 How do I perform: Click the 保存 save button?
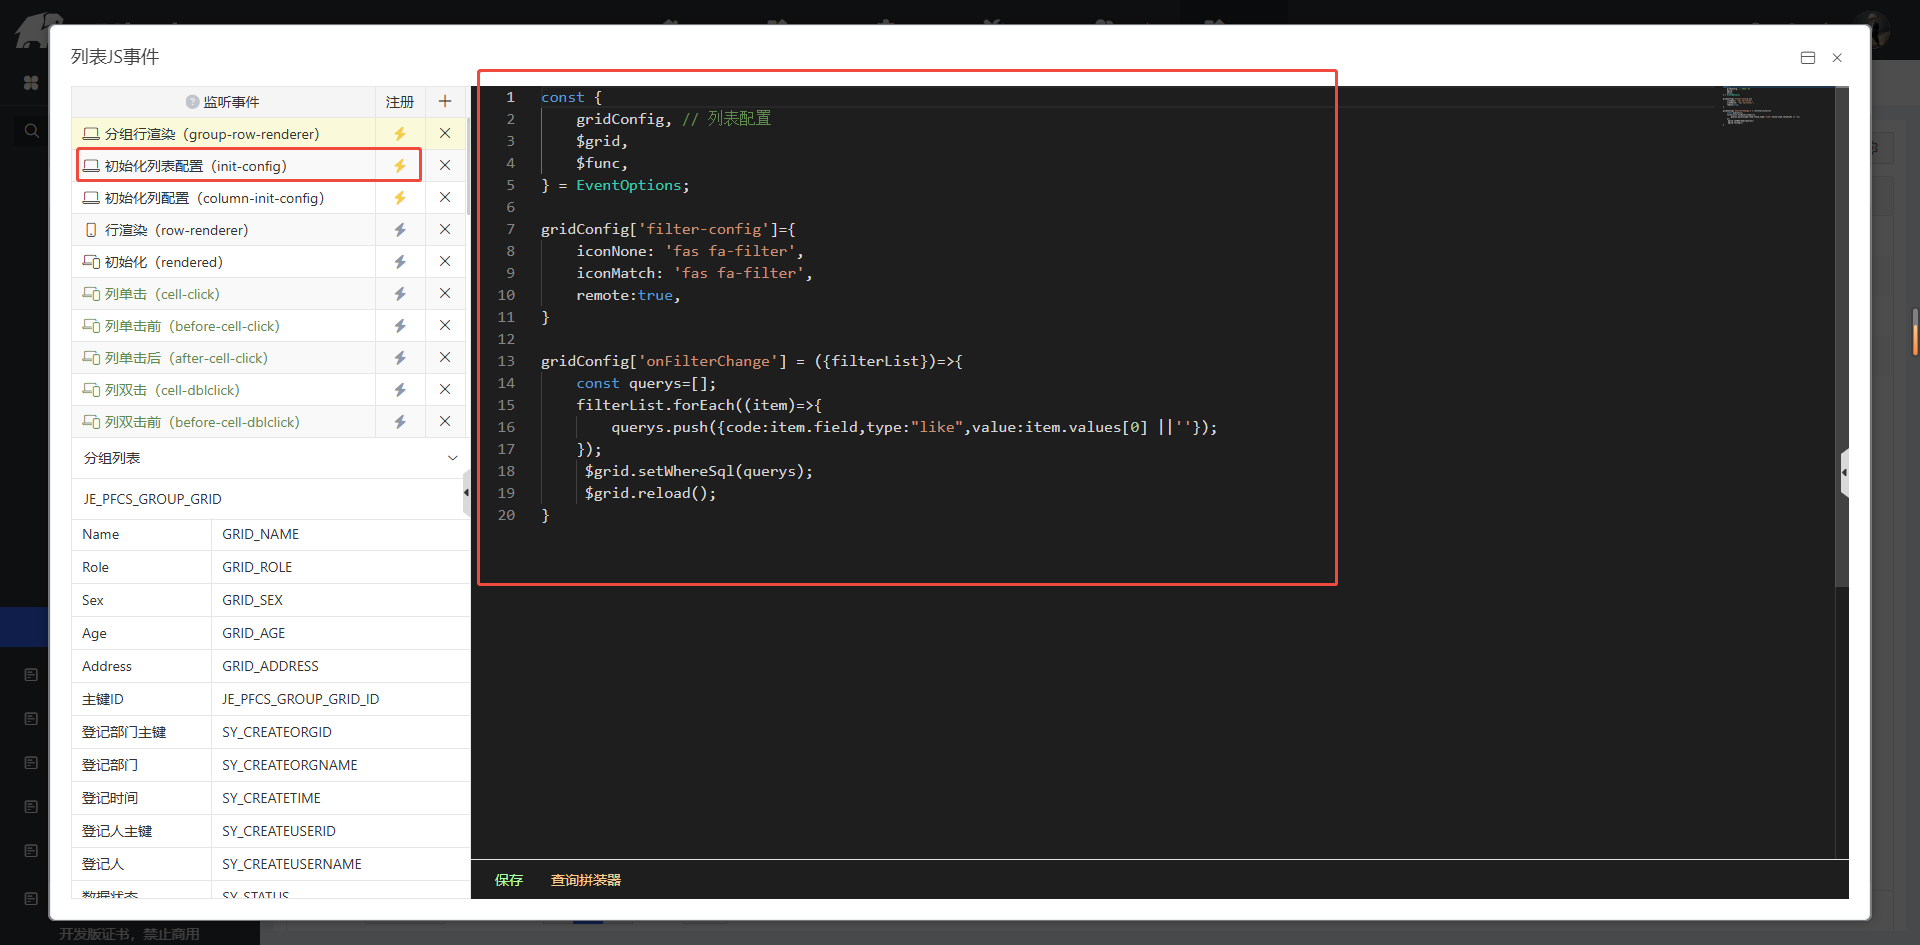[x=509, y=880]
